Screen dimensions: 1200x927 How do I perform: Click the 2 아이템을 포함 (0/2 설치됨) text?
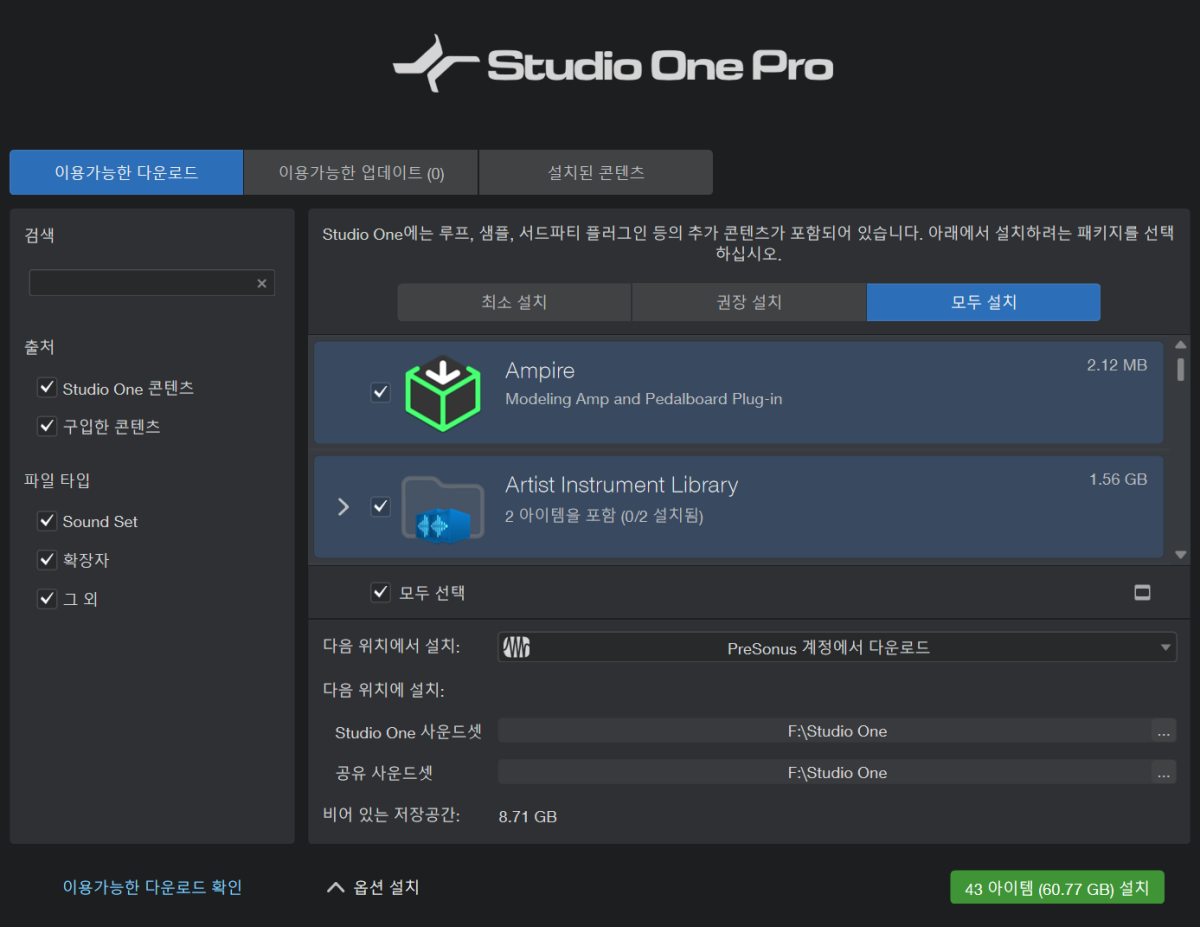[605, 516]
